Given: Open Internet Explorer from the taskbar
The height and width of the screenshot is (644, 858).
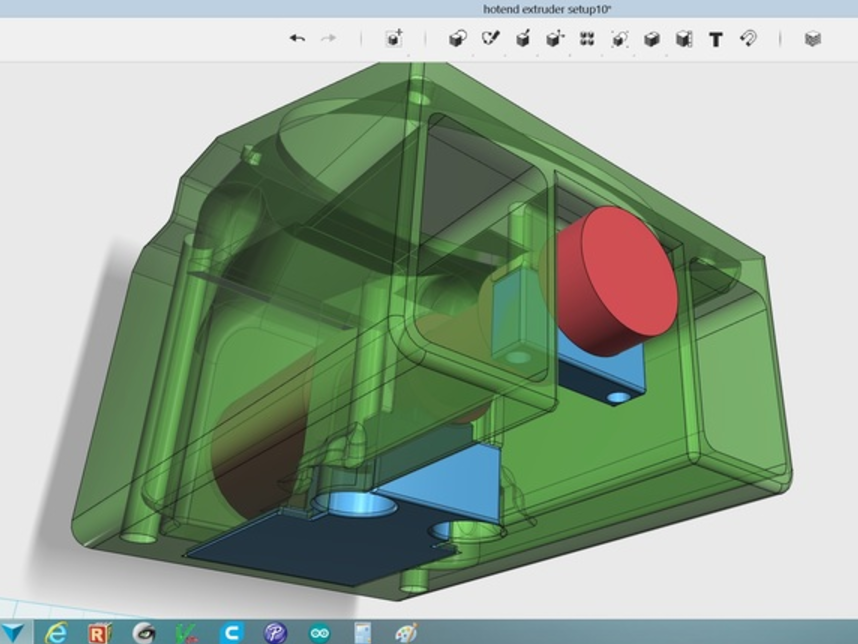Looking at the screenshot, I should (x=56, y=632).
